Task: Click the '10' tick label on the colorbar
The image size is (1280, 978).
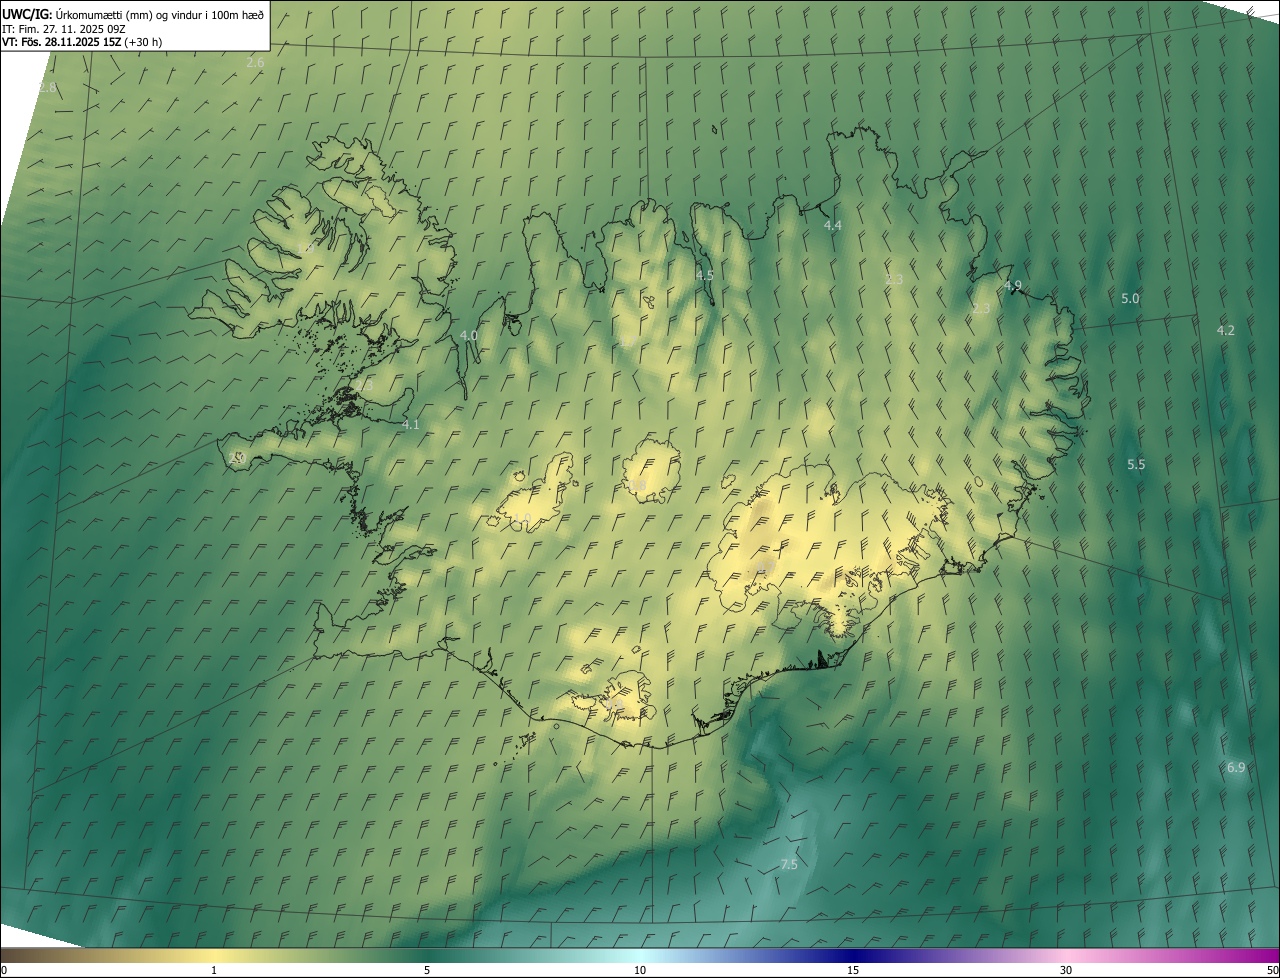Action: (x=640, y=971)
